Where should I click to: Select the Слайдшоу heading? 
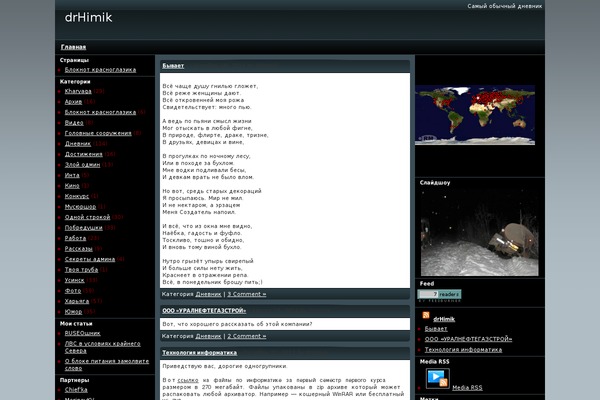click(435, 183)
